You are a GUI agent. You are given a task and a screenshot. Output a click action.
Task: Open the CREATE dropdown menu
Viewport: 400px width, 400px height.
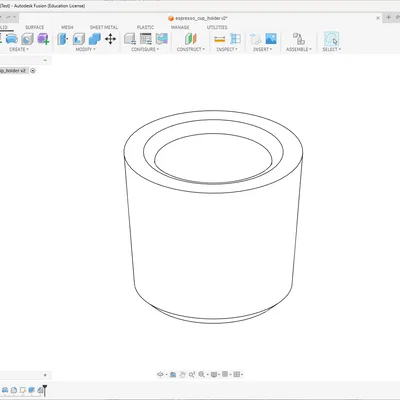click(19, 49)
